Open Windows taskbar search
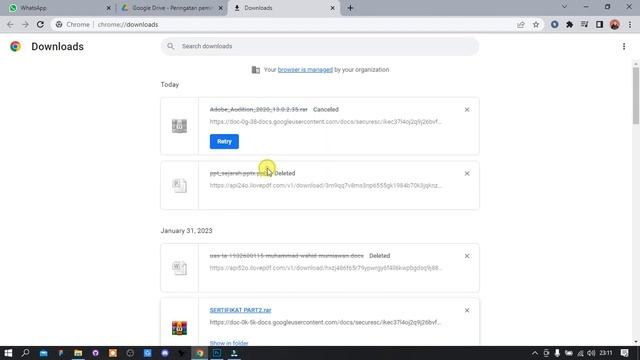The image size is (640, 360). click(x=25, y=353)
